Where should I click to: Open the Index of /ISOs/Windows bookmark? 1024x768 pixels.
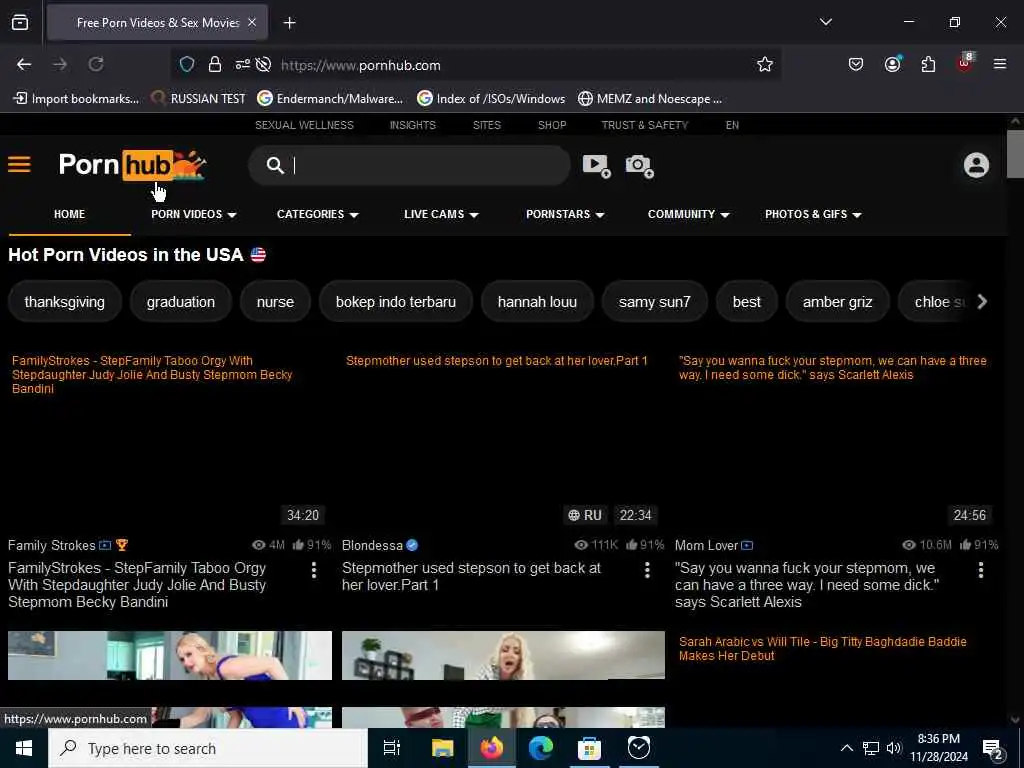[x=490, y=99]
